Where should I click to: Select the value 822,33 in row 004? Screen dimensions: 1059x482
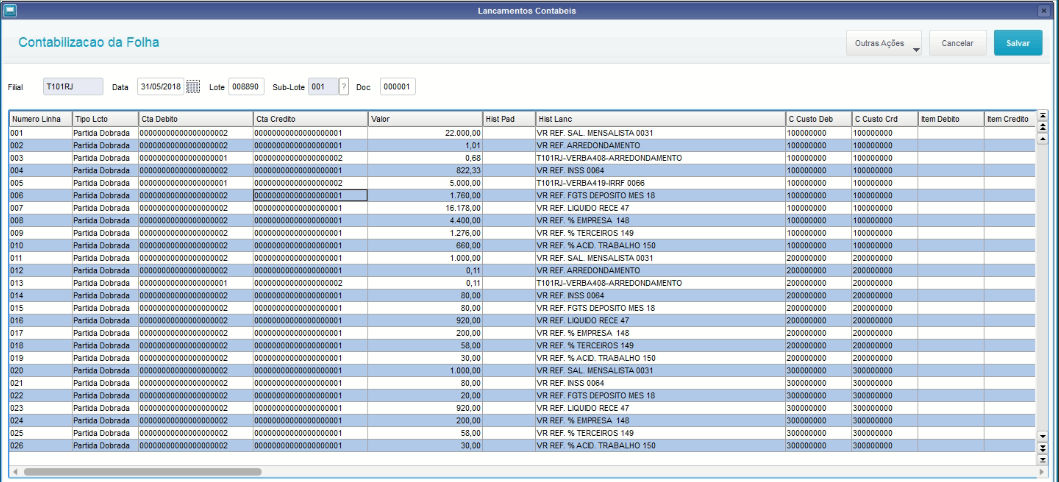coord(425,170)
